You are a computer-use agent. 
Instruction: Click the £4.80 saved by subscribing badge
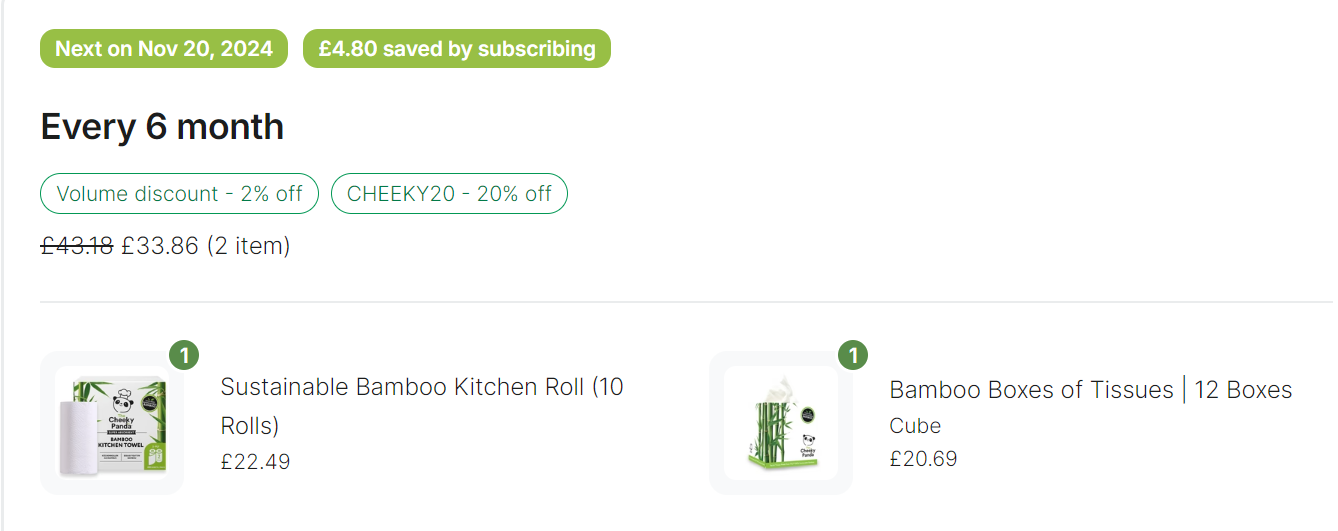(457, 49)
